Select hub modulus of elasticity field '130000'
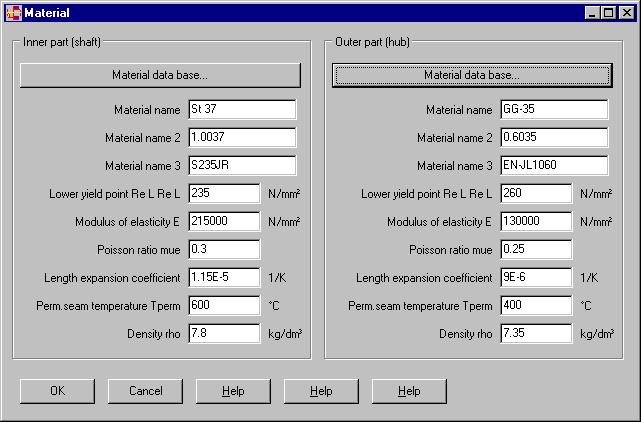The image size is (641, 422). click(x=535, y=222)
